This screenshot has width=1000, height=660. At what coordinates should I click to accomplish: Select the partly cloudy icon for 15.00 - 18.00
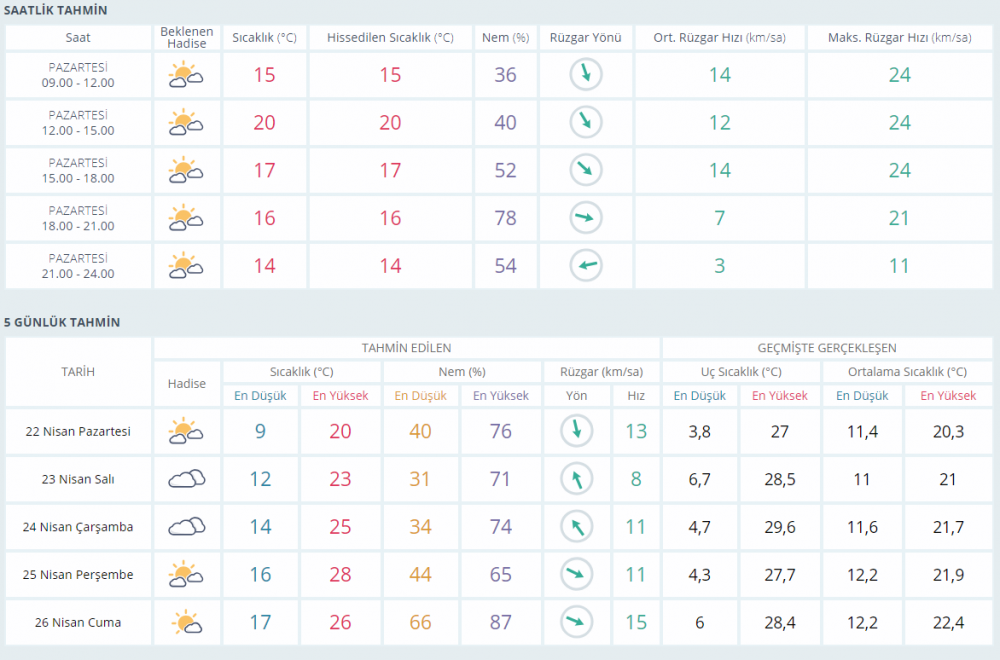pos(186,170)
